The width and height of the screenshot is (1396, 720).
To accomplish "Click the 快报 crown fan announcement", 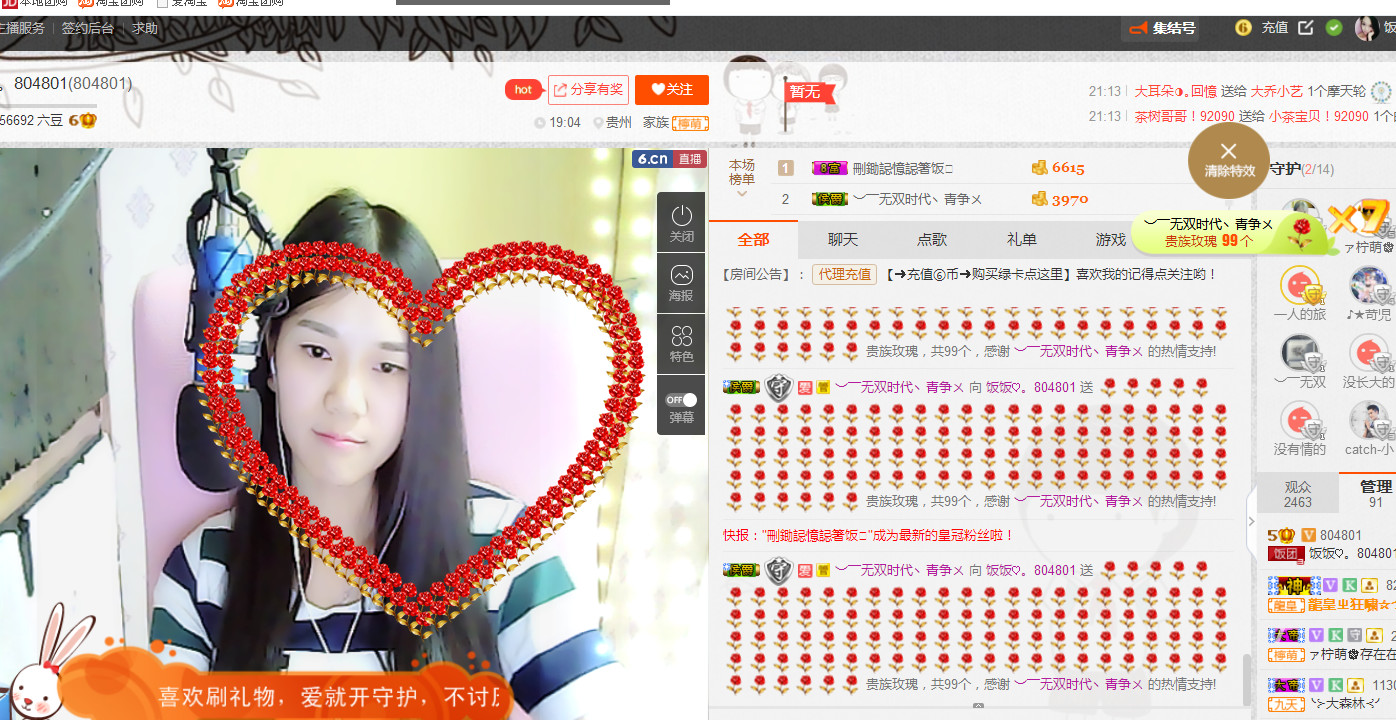I will 869,536.
